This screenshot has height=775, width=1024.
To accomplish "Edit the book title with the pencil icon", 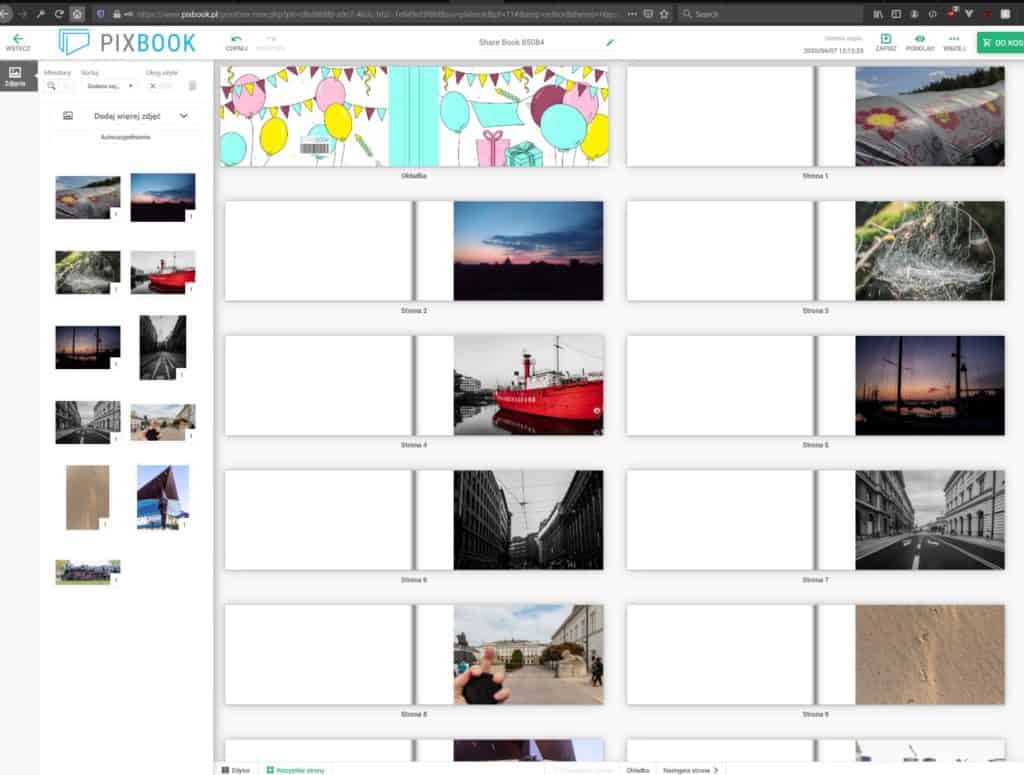I will tap(610, 42).
